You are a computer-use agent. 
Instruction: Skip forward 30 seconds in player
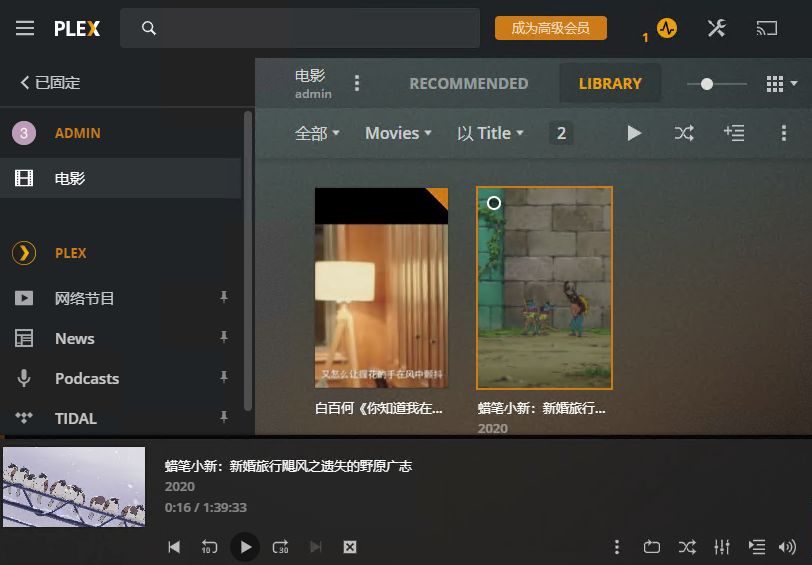[281, 547]
